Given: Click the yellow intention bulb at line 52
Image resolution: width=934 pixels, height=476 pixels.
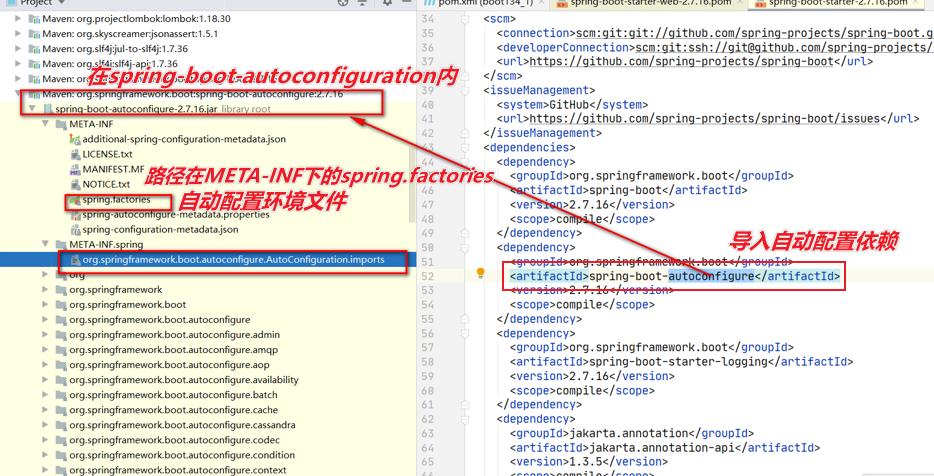Looking at the screenshot, I should 481,273.
